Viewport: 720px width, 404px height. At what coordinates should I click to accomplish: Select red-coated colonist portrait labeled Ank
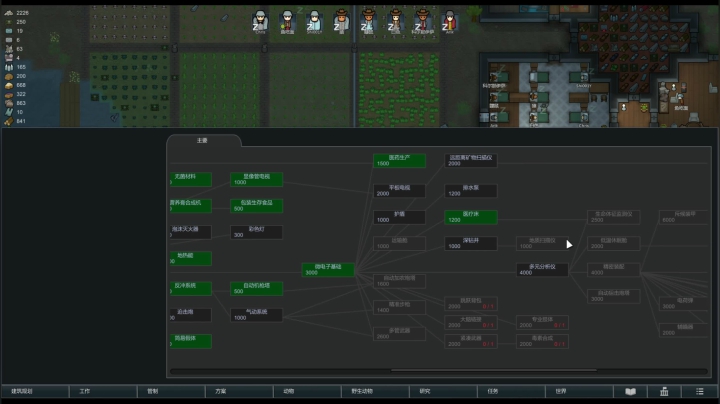pyautogui.click(x=450, y=22)
